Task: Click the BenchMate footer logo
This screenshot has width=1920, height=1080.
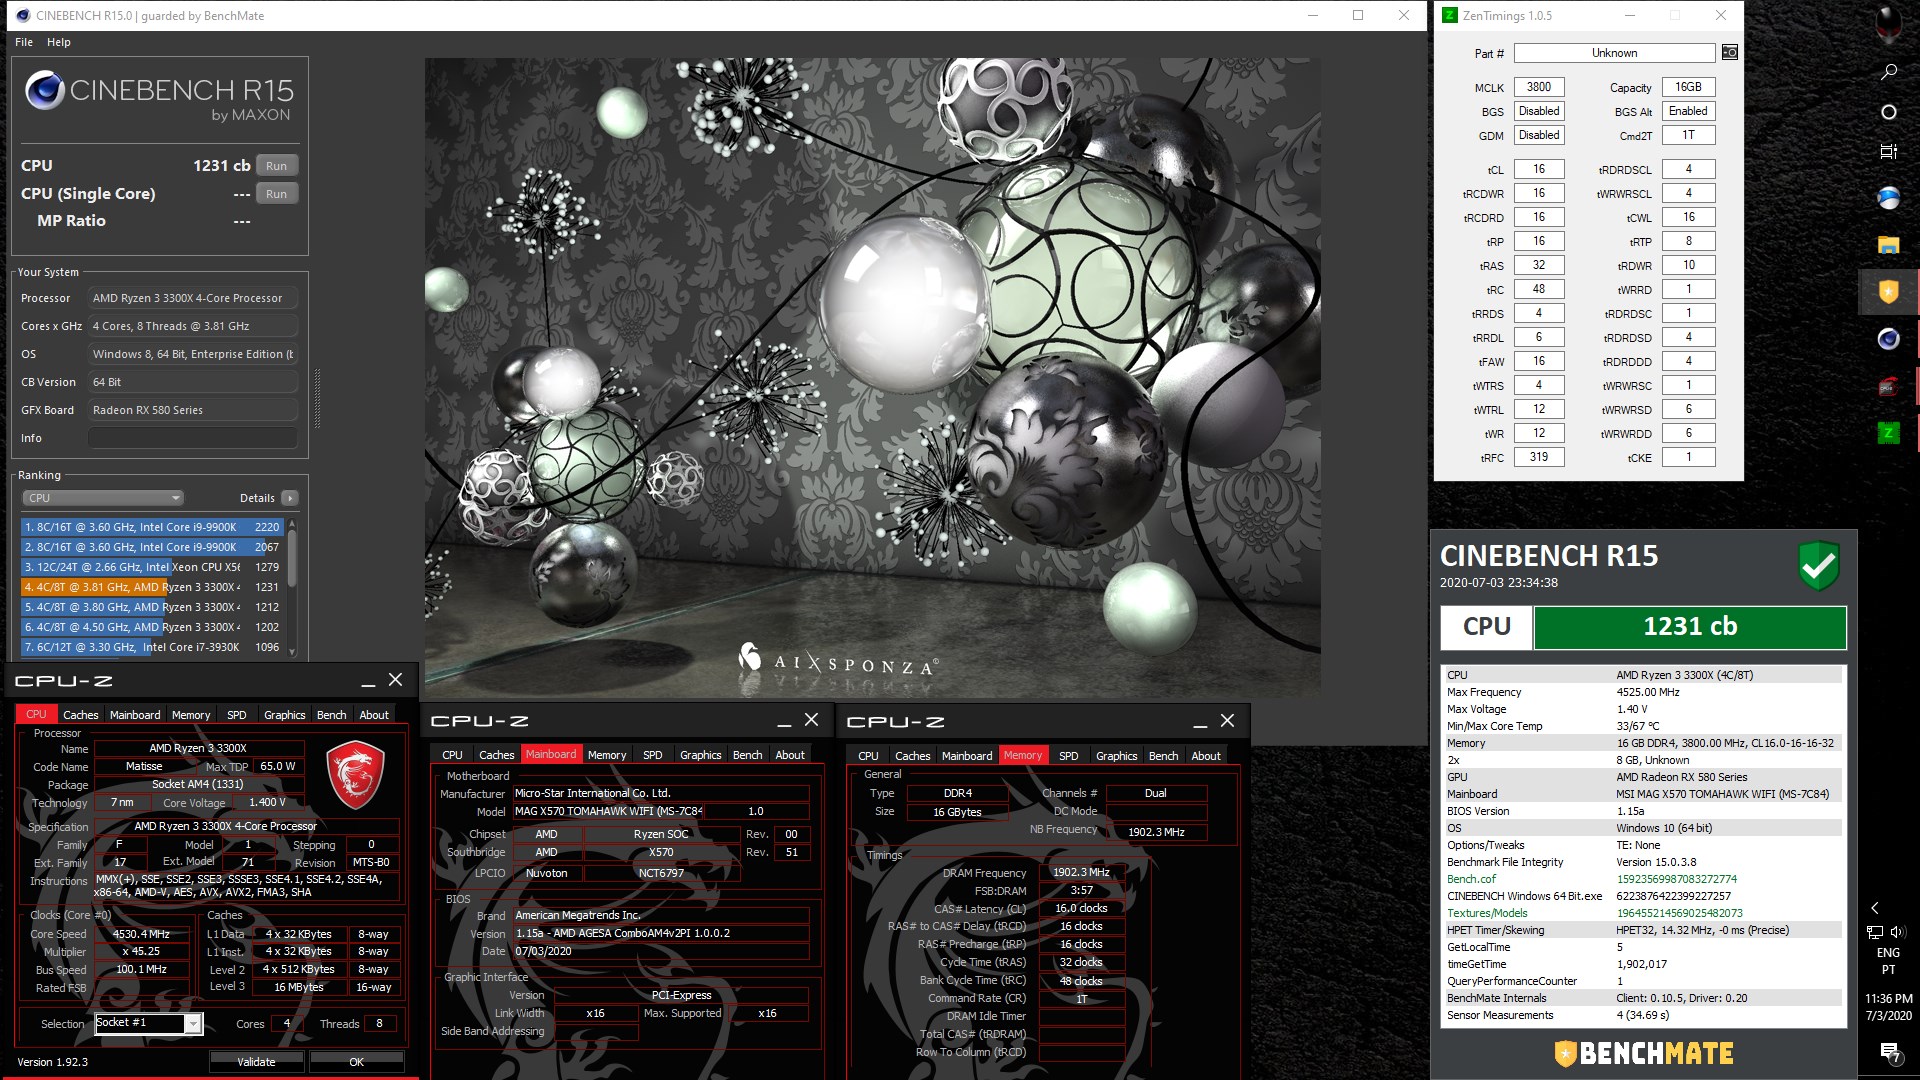Action: tap(1644, 1053)
